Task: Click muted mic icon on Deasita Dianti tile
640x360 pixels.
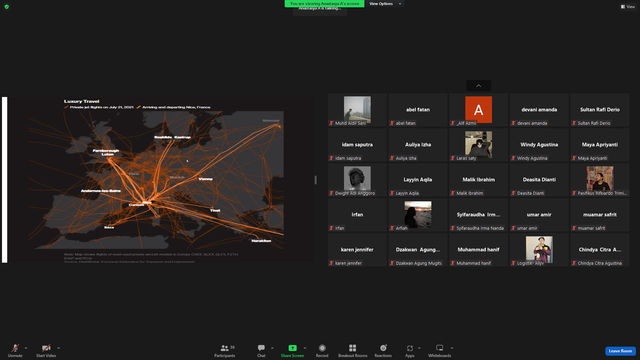Action: (x=513, y=193)
